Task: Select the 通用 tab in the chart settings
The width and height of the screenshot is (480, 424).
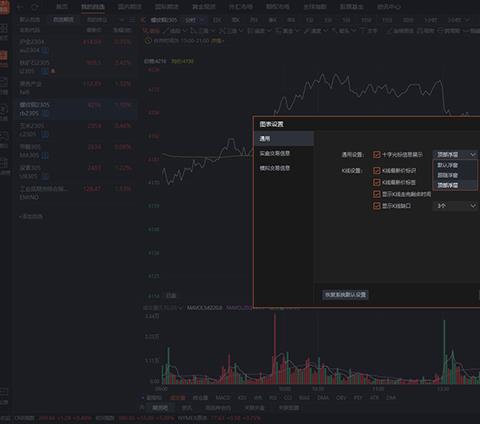Action: tap(284, 139)
